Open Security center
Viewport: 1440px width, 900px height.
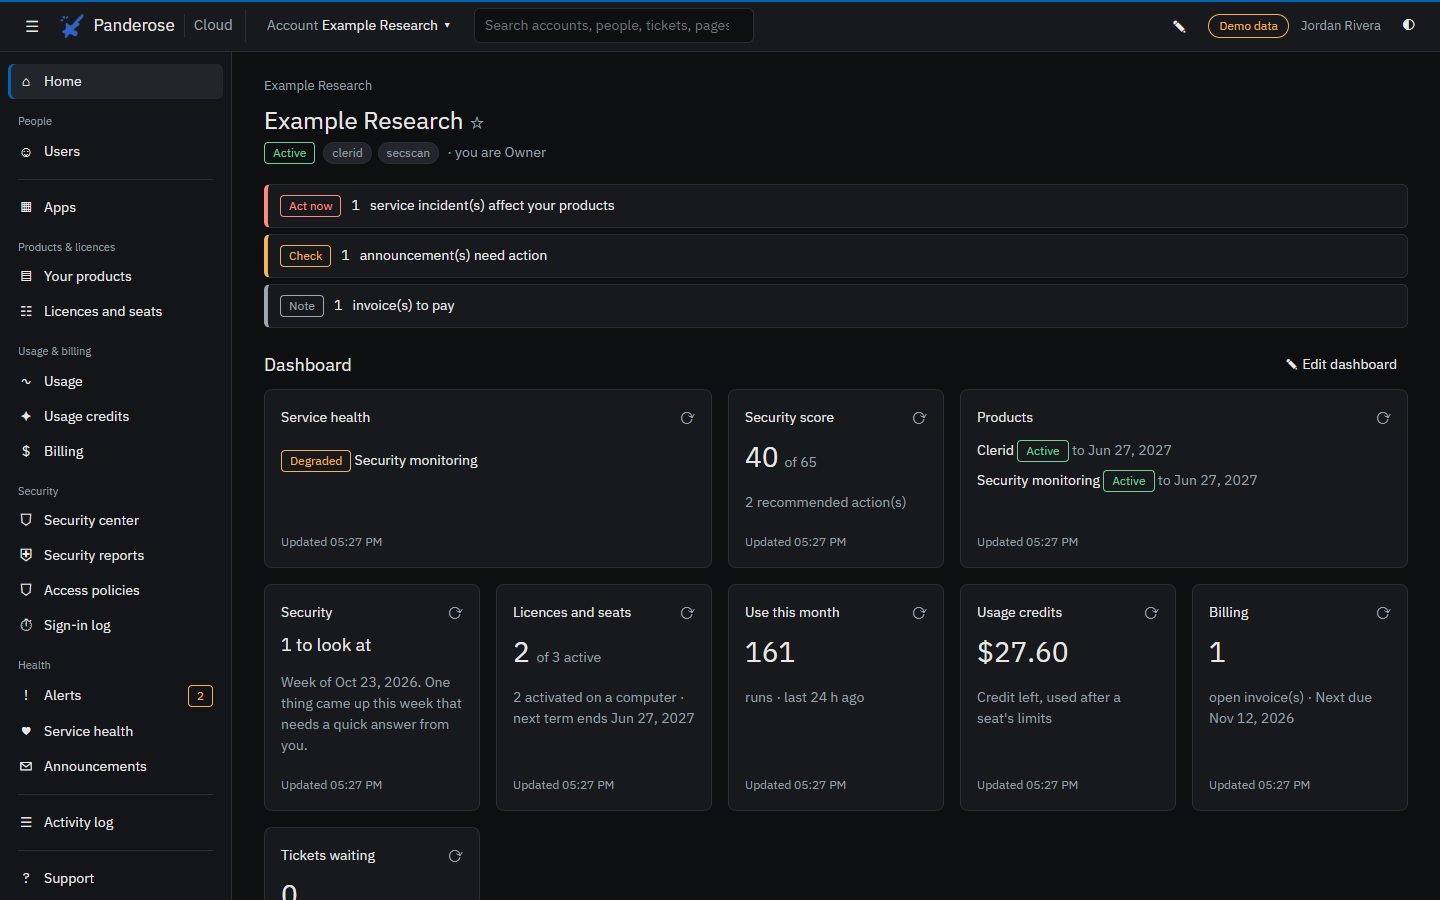pos(115,521)
